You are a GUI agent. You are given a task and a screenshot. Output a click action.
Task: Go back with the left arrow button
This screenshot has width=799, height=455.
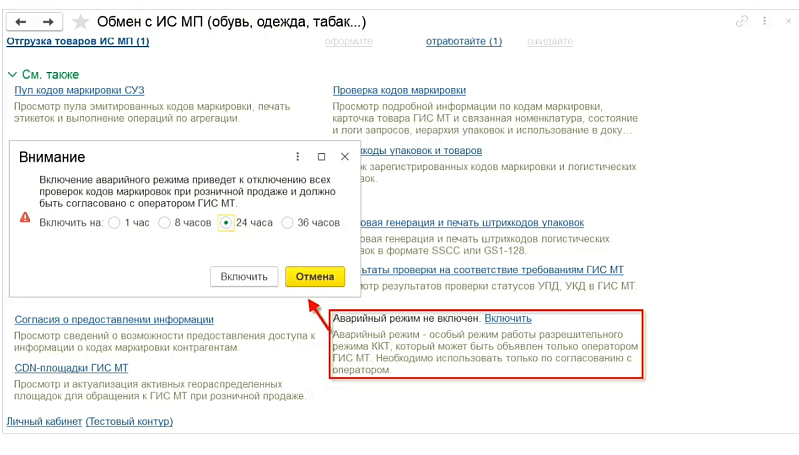(20, 22)
